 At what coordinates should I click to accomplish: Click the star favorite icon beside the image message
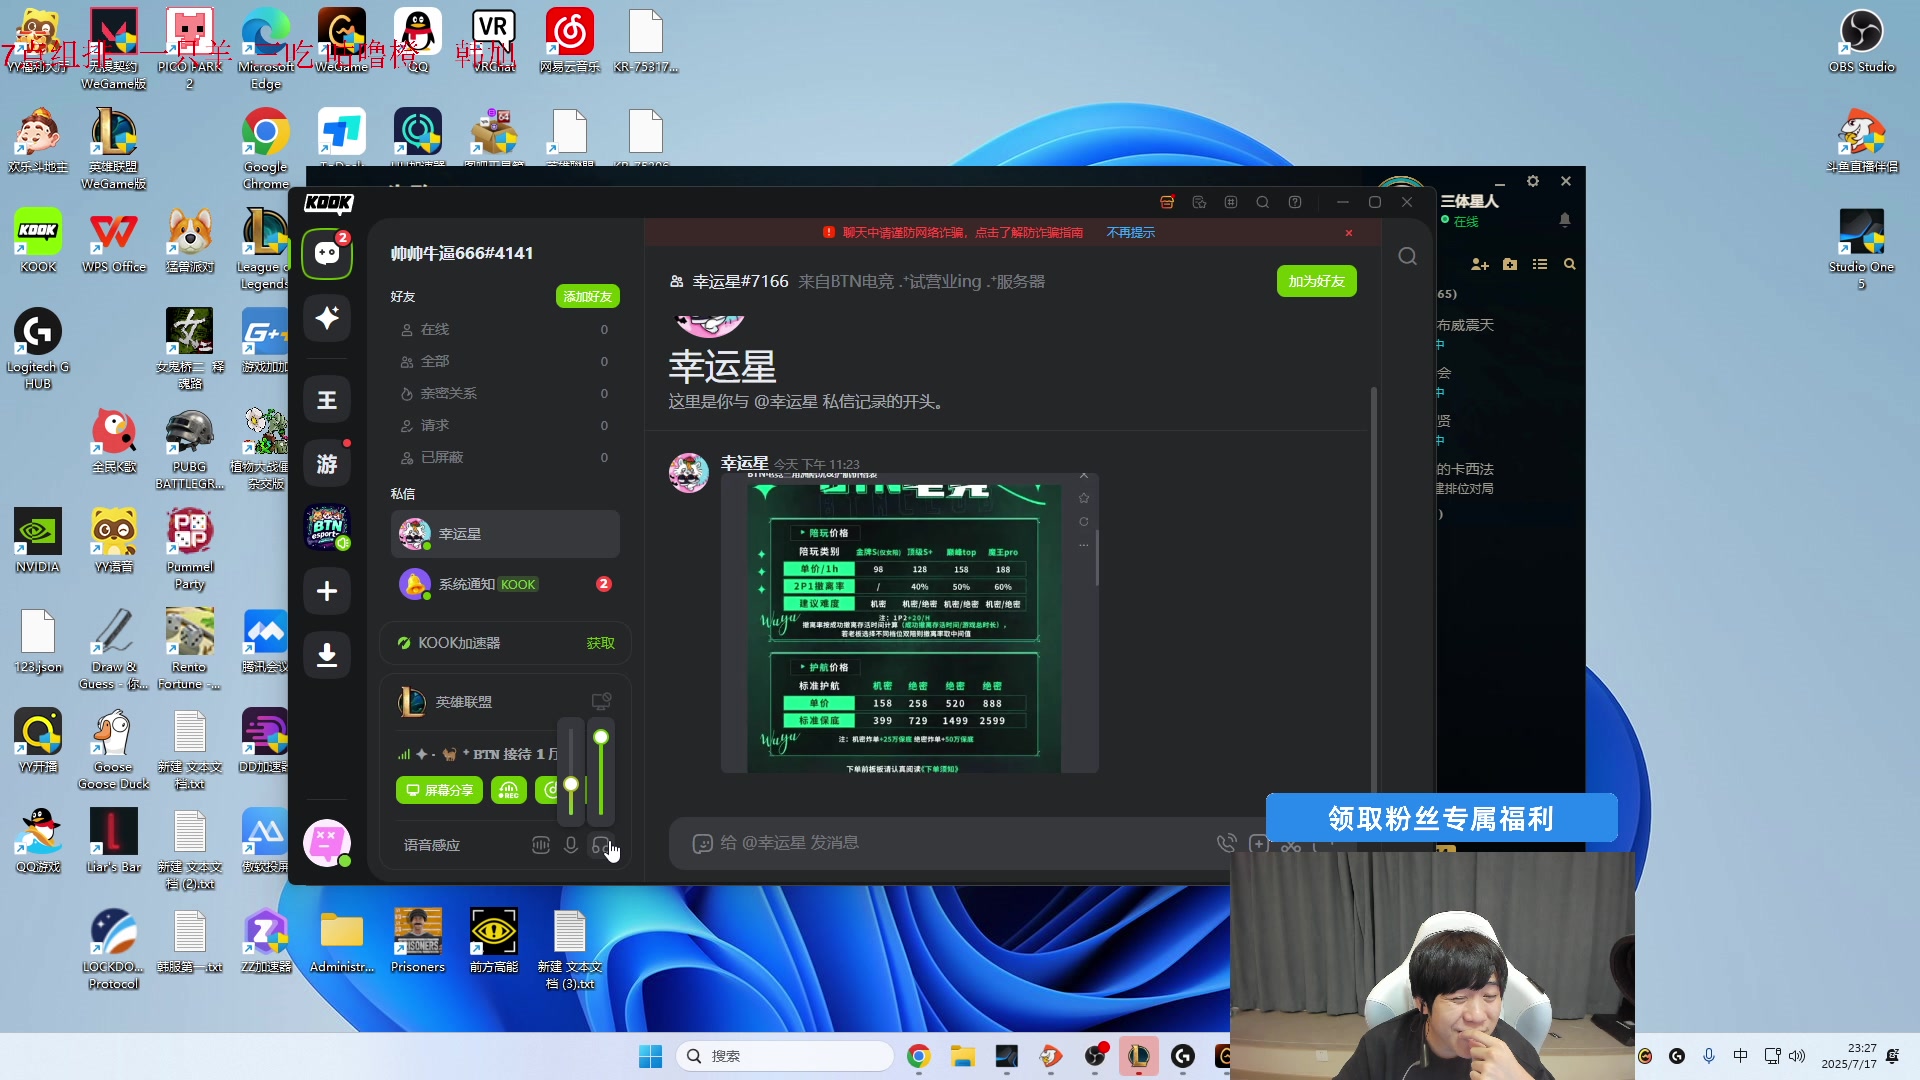tap(1084, 498)
